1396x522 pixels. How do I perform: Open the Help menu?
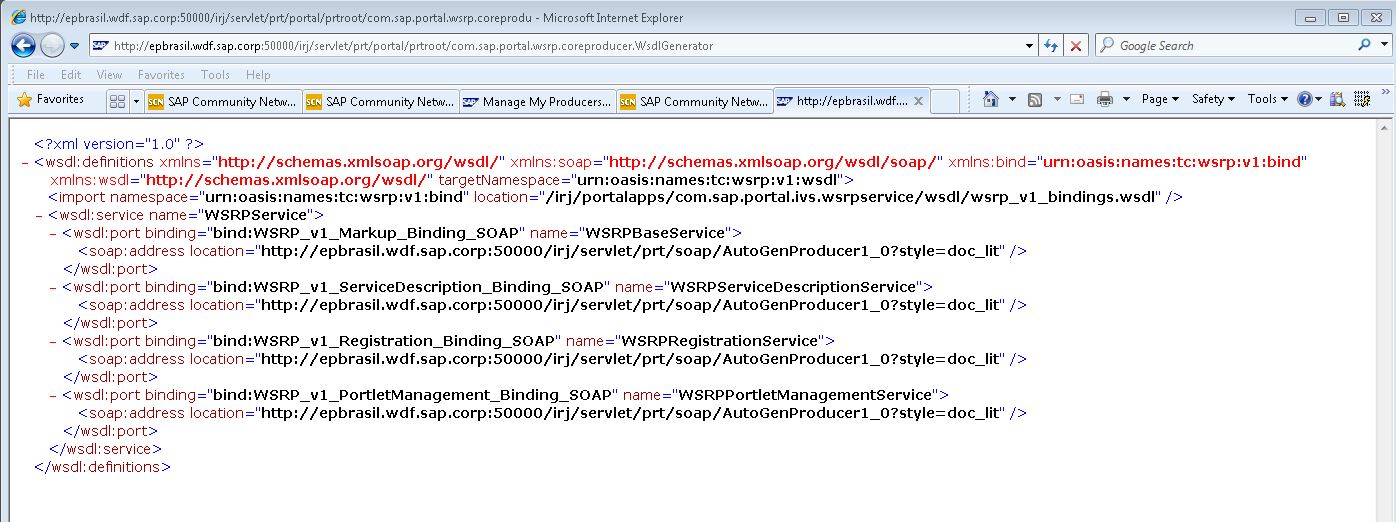[258, 75]
